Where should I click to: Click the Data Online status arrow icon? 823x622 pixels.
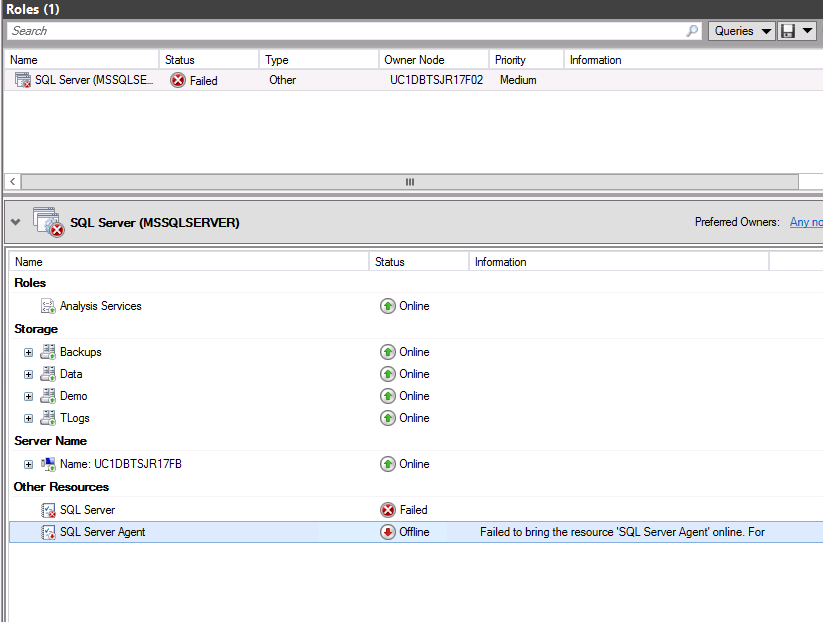click(x=387, y=374)
